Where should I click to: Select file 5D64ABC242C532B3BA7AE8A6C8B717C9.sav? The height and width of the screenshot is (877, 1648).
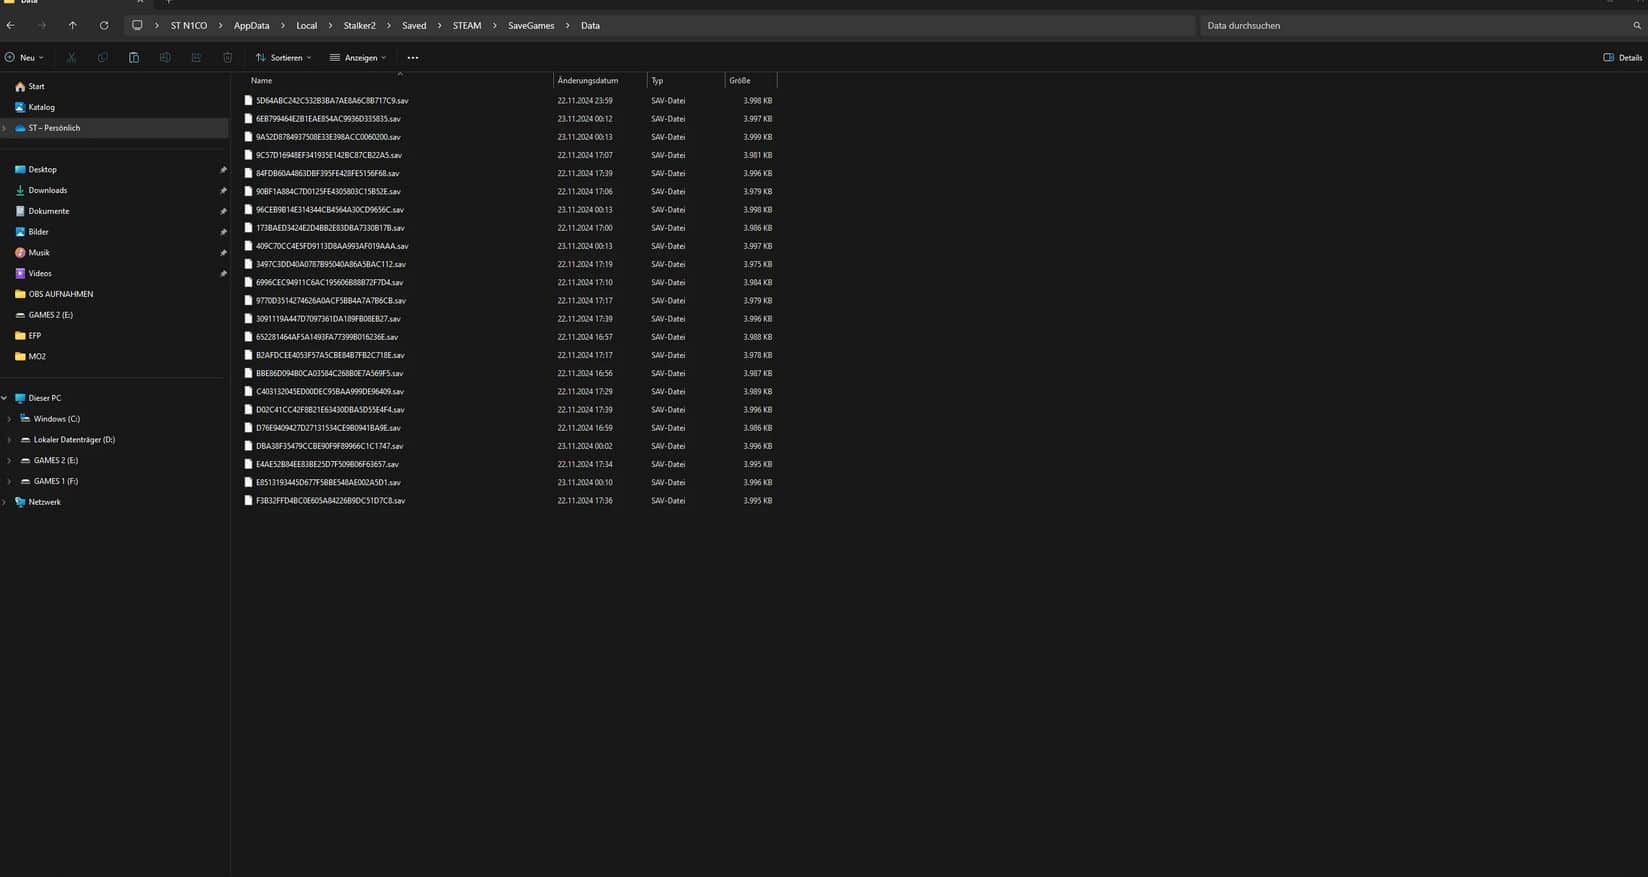click(x=332, y=101)
